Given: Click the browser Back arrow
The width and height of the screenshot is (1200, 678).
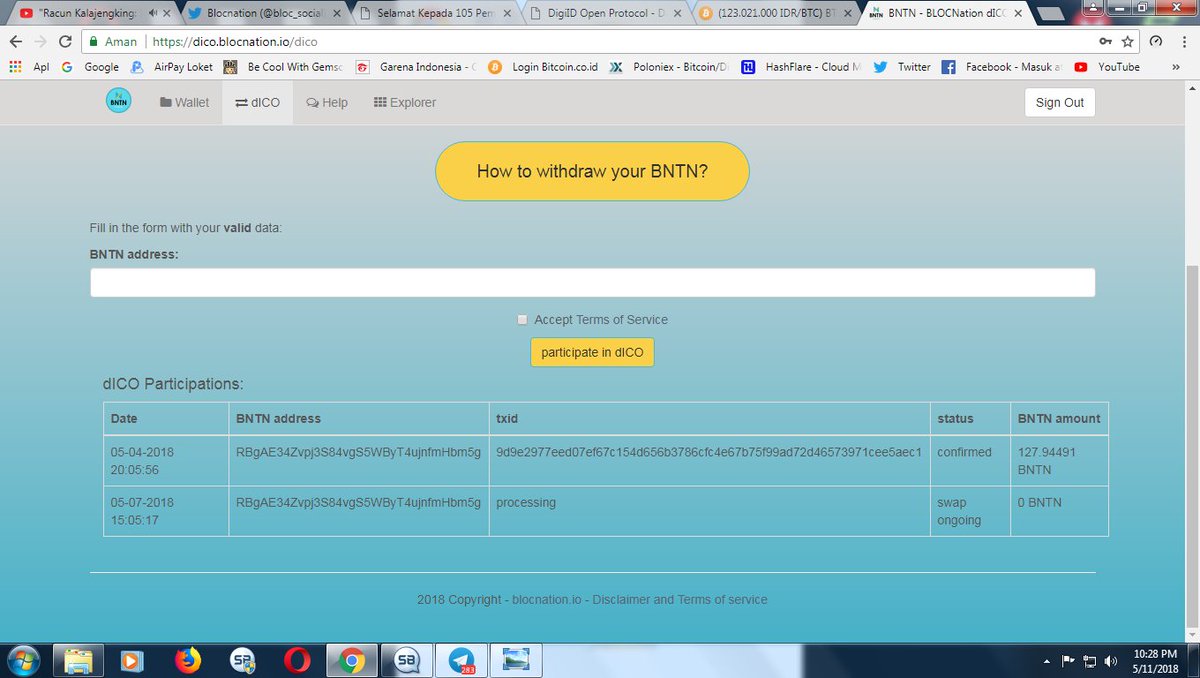Looking at the screenshot, I should coord(15,41).
